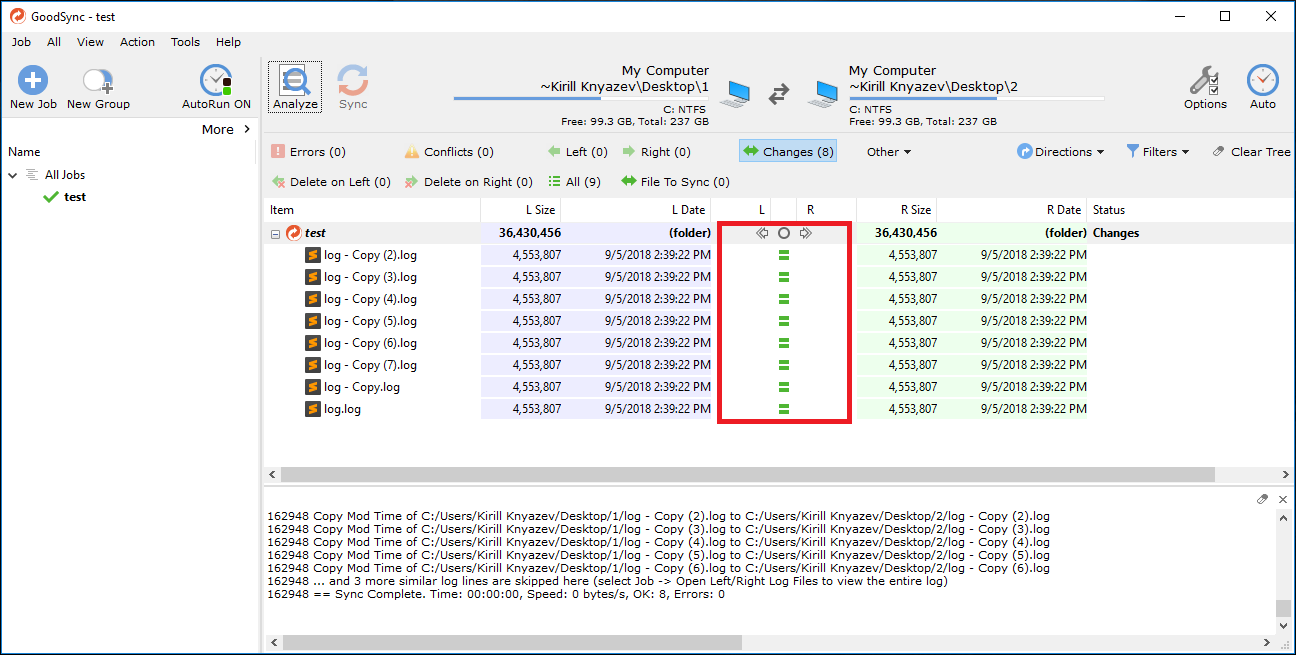Open the Tools menu
This screenshot has height=655, width=1296.
(x=185, y=42)
